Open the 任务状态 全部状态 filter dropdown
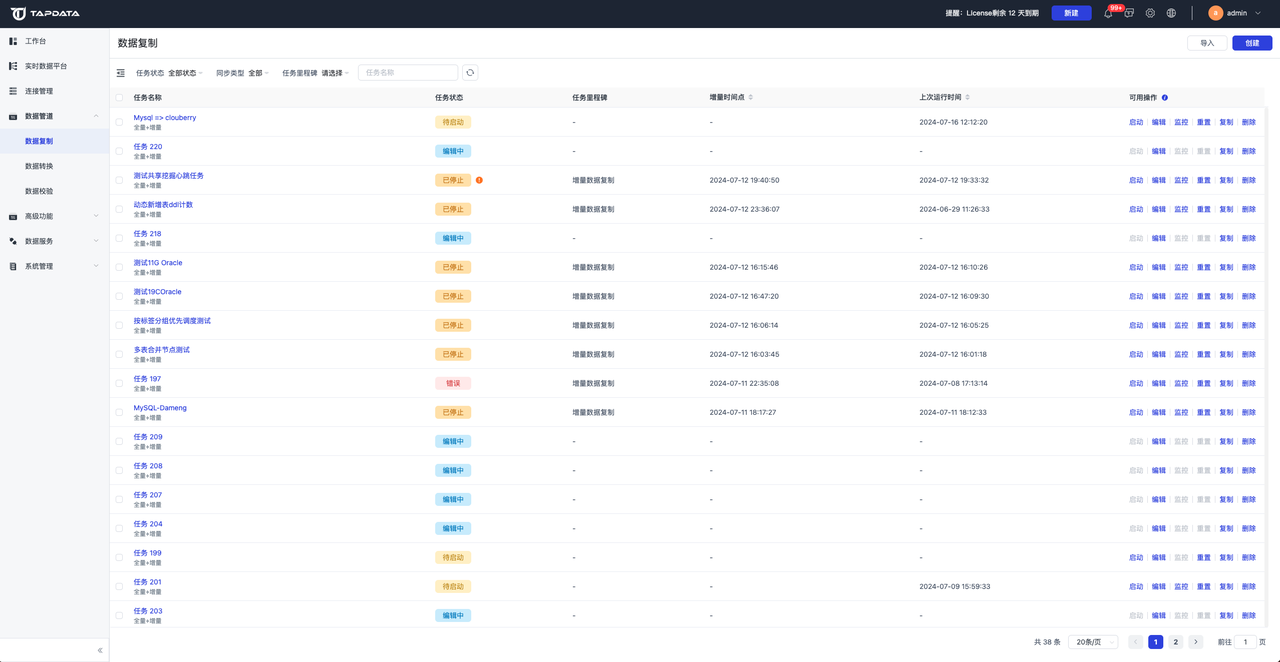 pyautogui.click(x=184, y=73)
